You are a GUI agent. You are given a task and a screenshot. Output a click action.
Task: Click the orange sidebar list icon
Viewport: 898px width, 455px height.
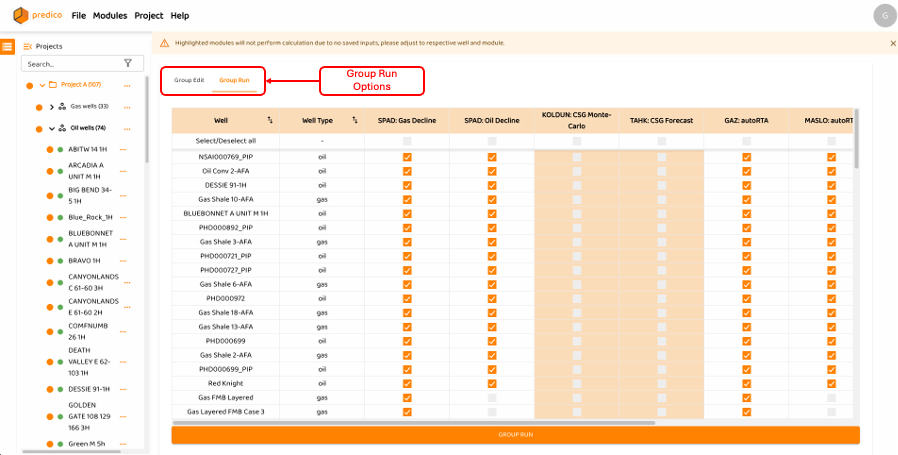click(8, 47)
